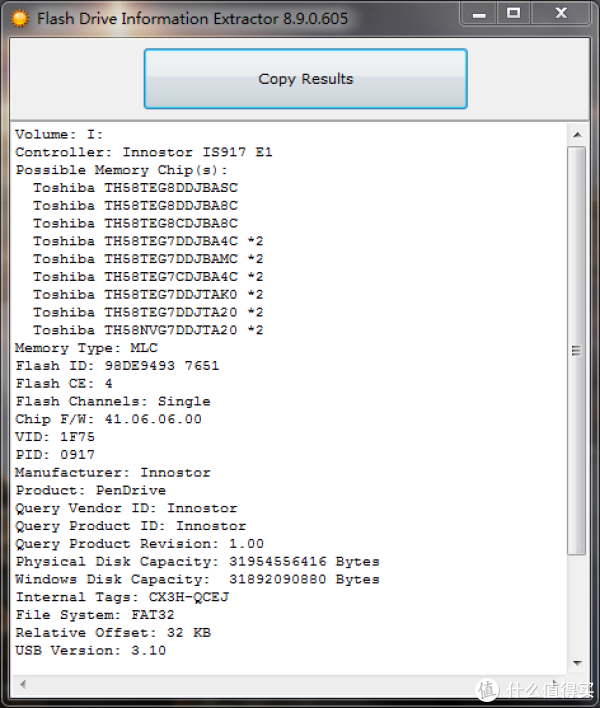Select the Toshiba TH58TEG8DDJBA8C entry
This screenshot has width=600, height=708.
pos(135,205)
